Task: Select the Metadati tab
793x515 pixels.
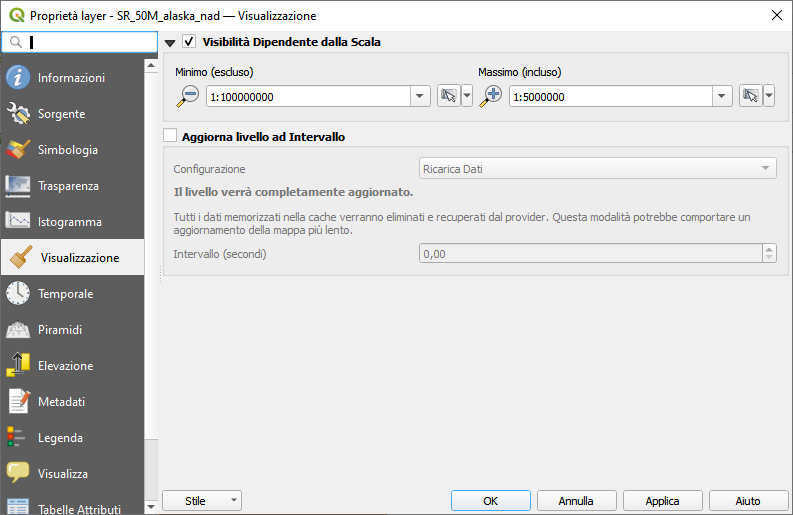Action: point(72,401)
